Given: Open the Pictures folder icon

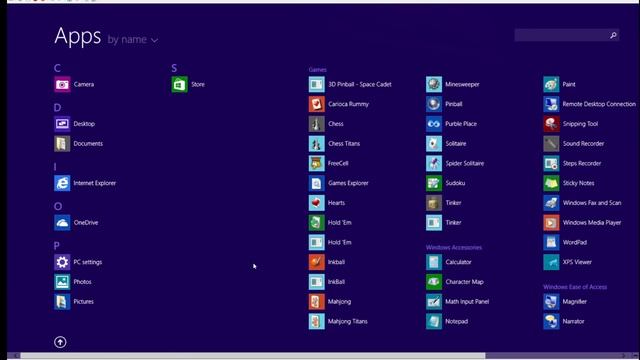Looking at the screenshot, I should coord(62,302).
